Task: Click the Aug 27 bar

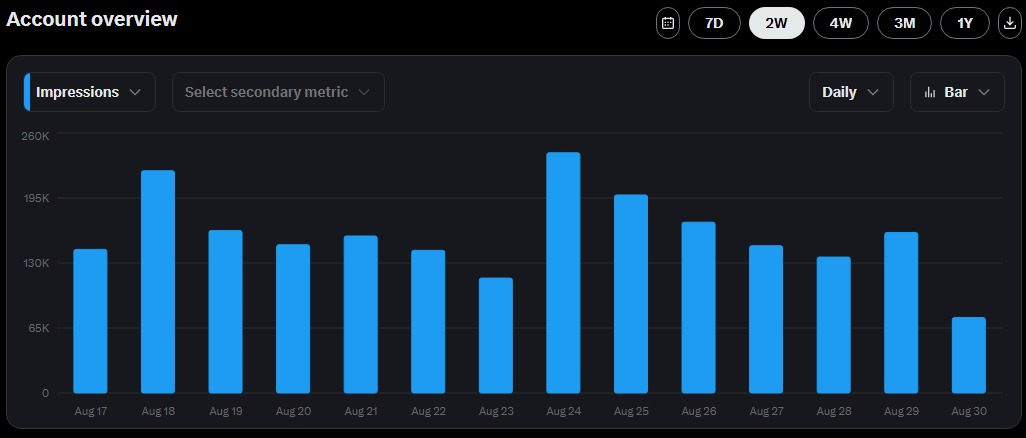Action: (x=766, y=319)
